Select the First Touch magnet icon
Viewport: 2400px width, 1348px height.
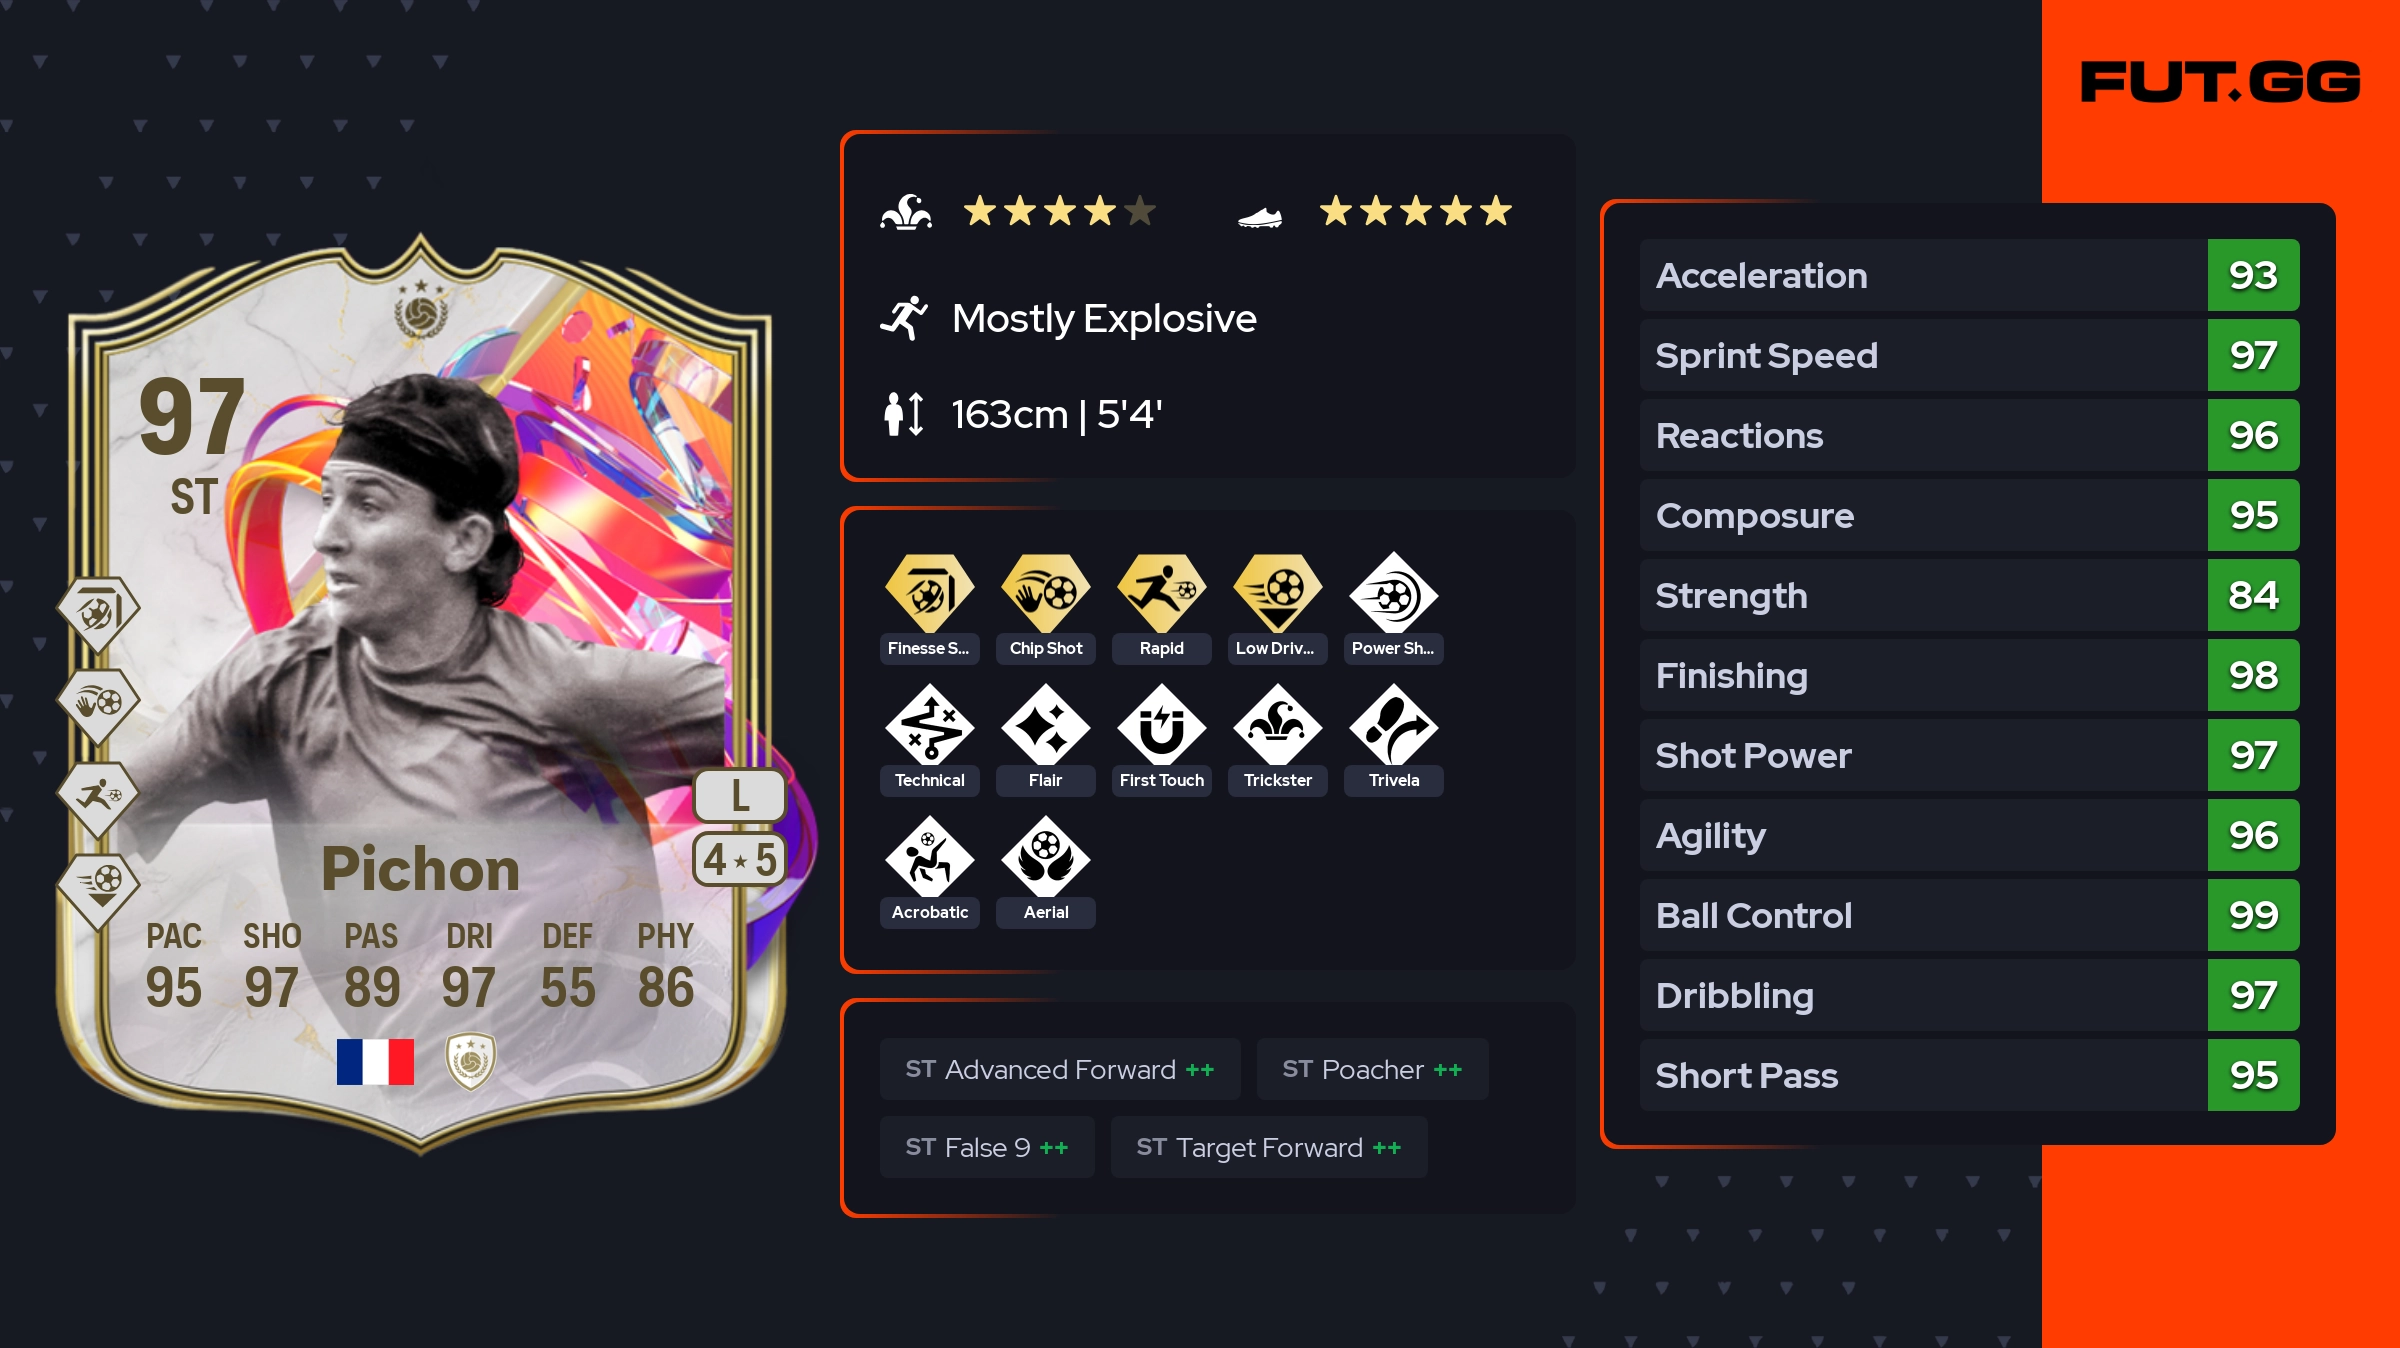click(x=1161, y=726)
